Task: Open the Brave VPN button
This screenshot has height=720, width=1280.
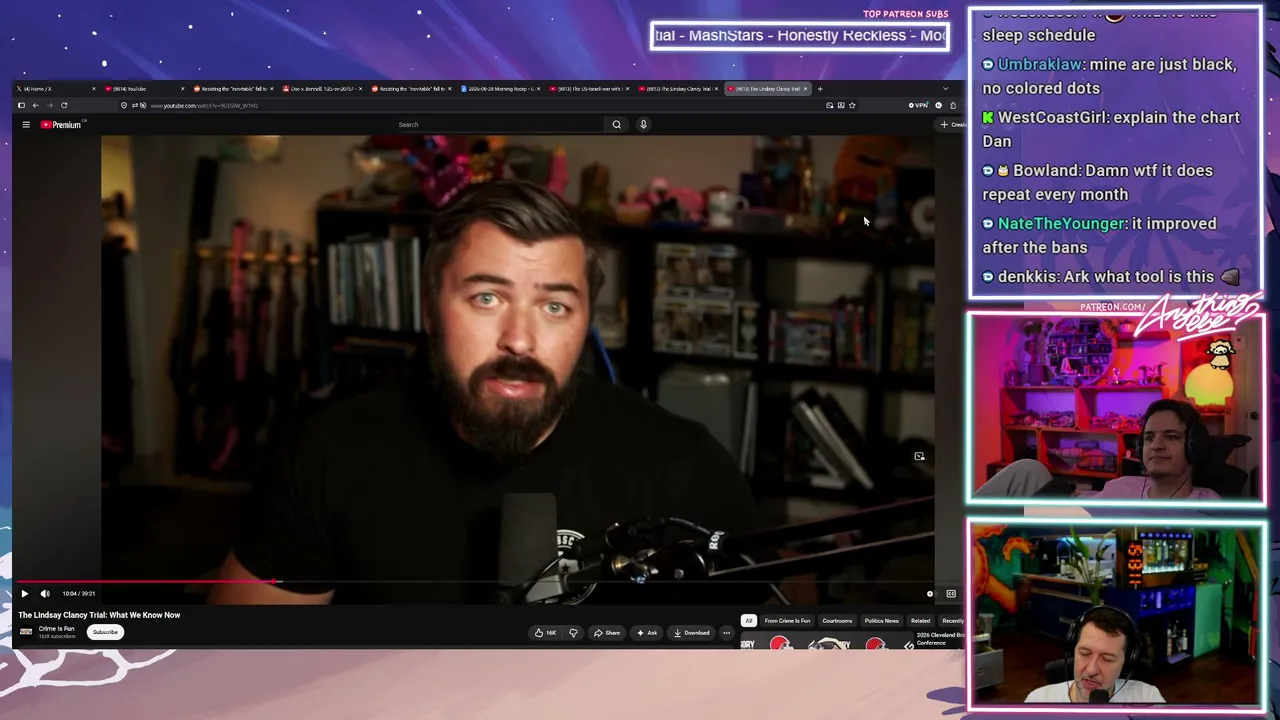Action: pyautogui.click(x=917, y=105)
